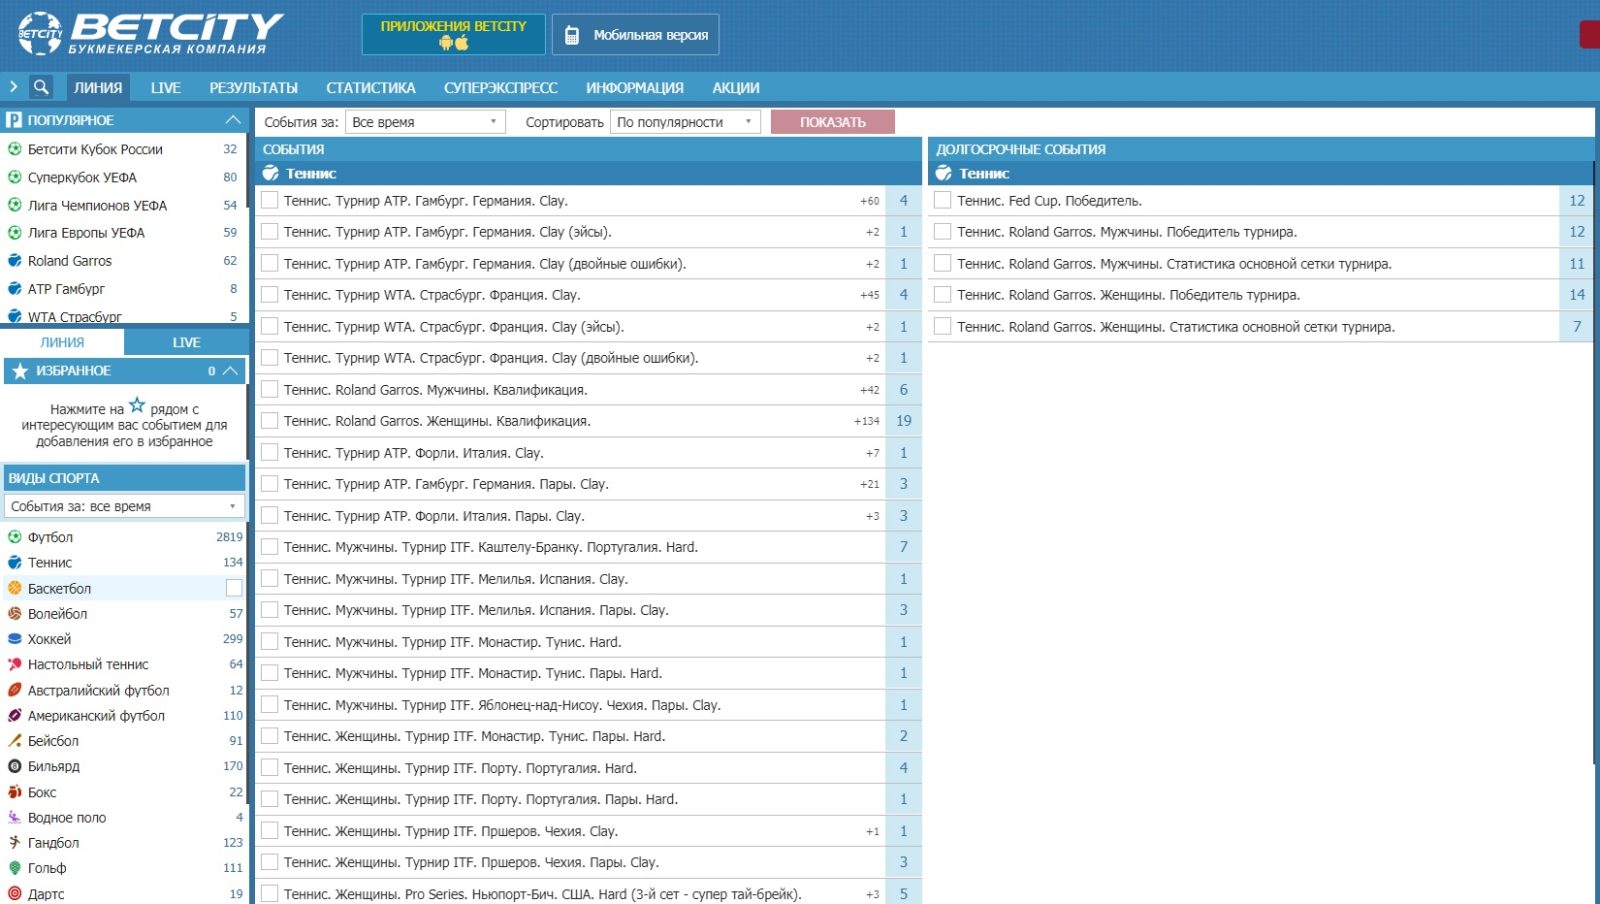Click ball icon beside Бетсити Кубок России

point(15,149)
